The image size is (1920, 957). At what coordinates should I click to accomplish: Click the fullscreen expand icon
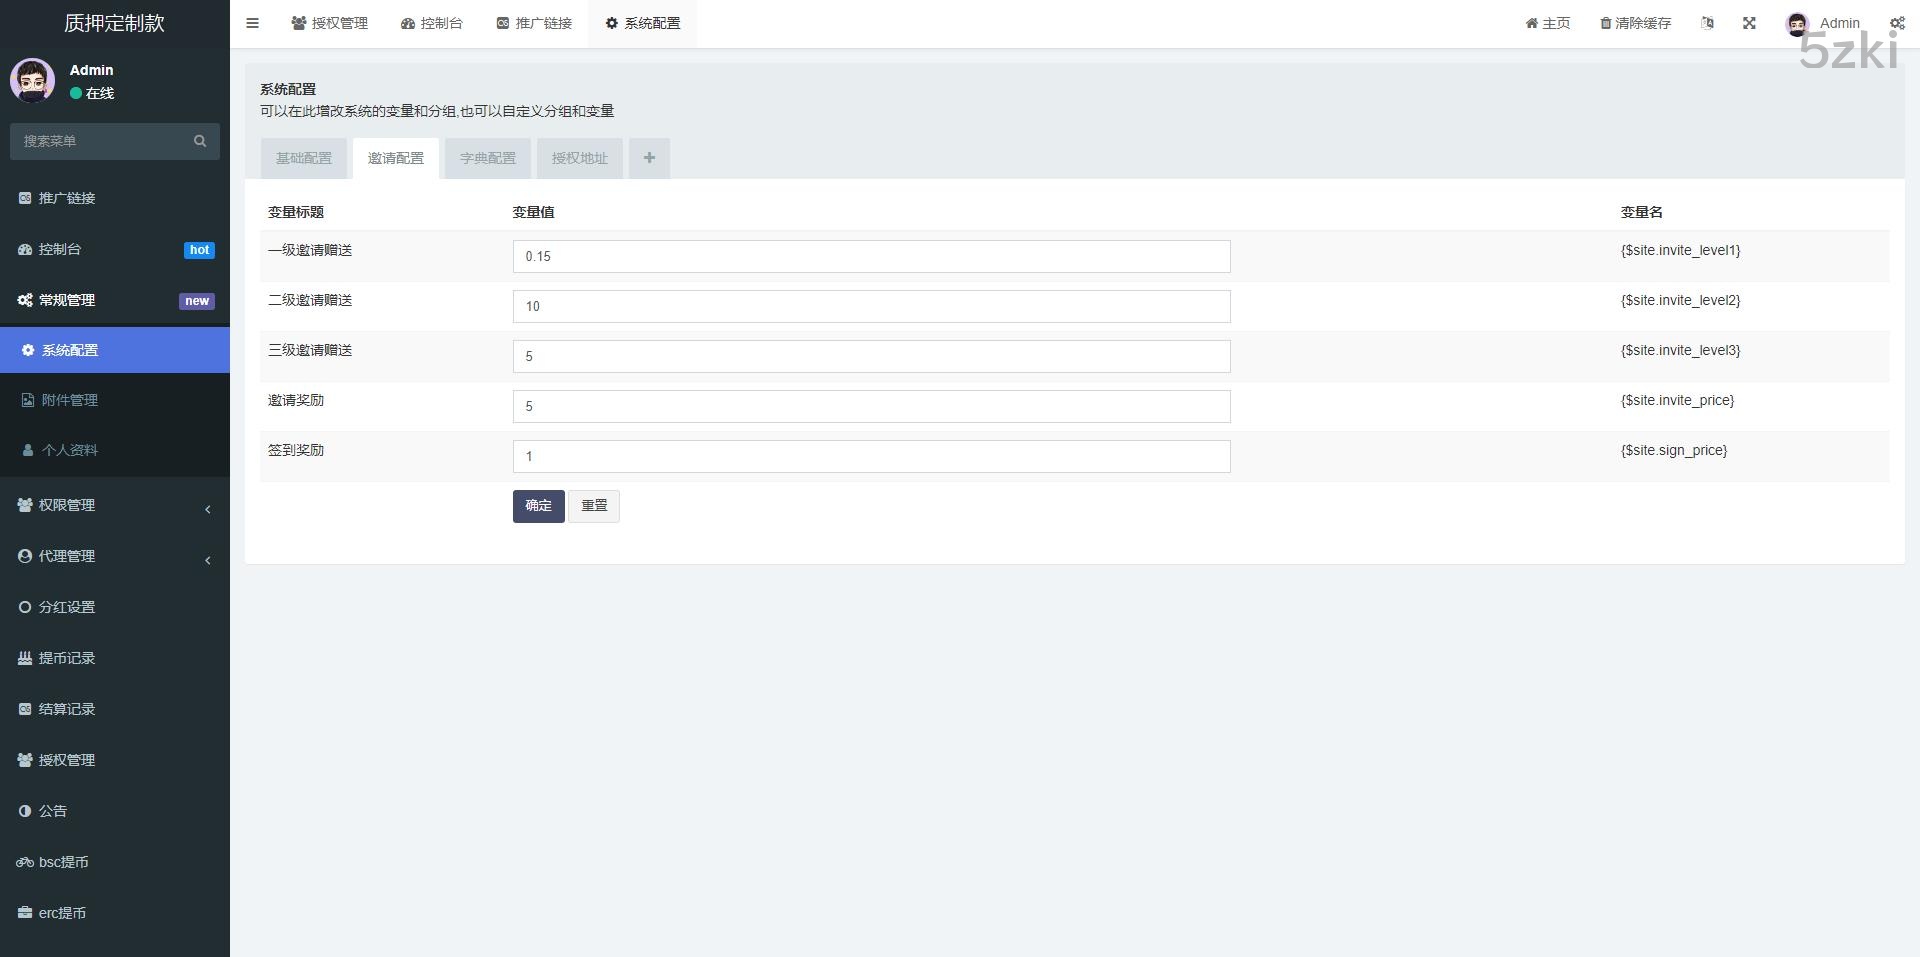pyautogui.click(x=1749, y=23)
